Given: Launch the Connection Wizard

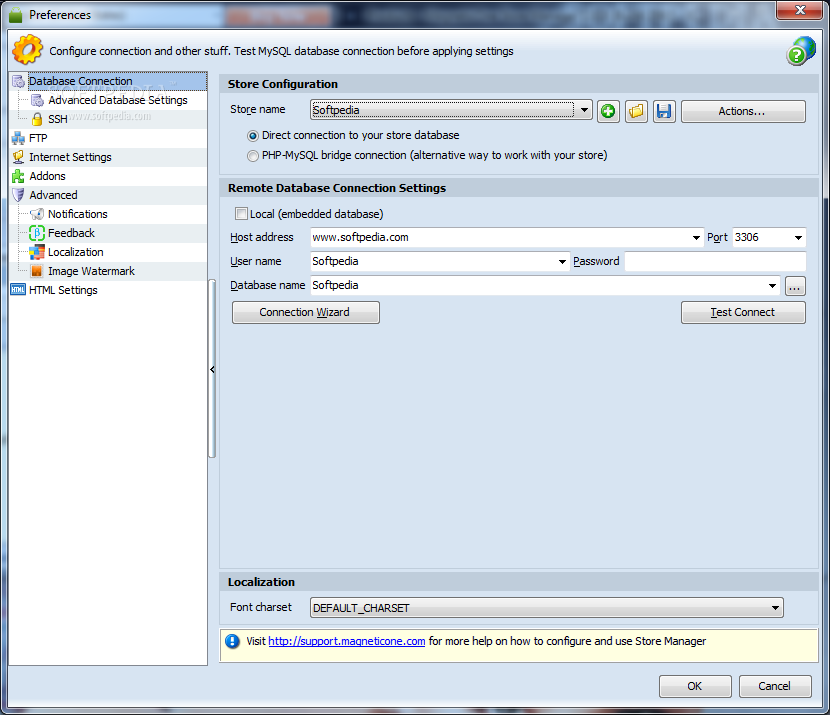Looking at the screenshot, I should pyautogui.click(x=306, y=312).
